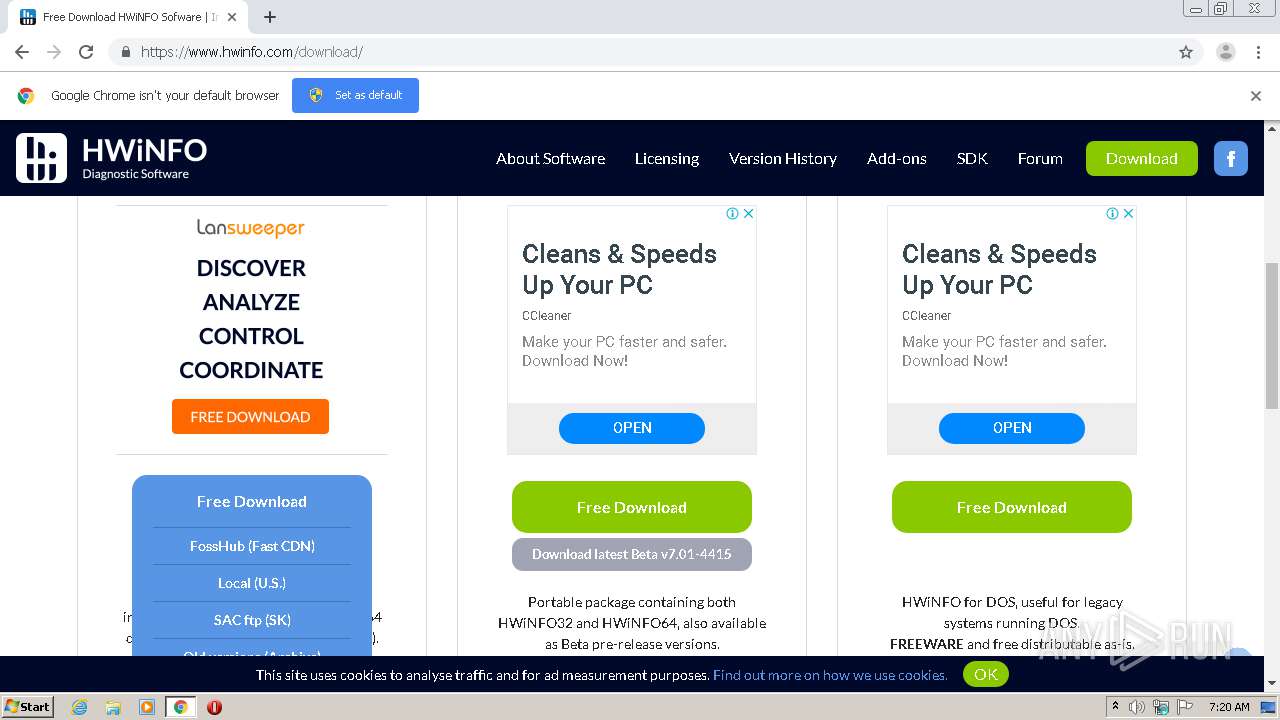This screenshot has width=1280, height=720.
Task: Open SDK page
Action: point(972,158)
